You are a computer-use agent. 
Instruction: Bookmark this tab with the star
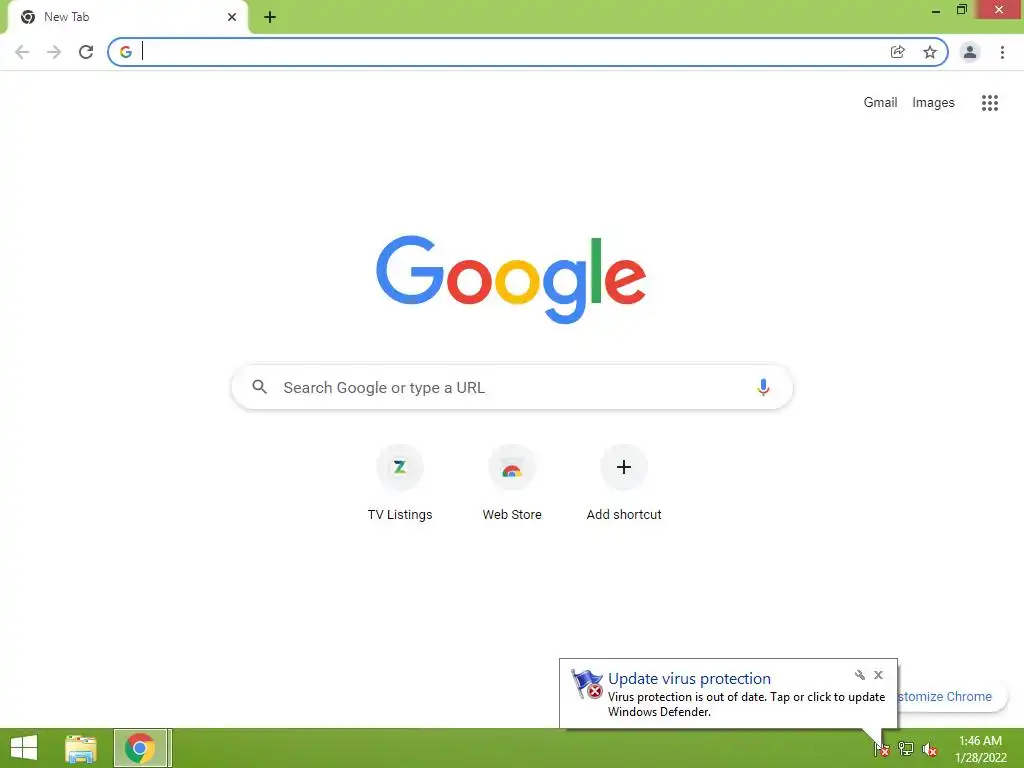click(930, 52)
